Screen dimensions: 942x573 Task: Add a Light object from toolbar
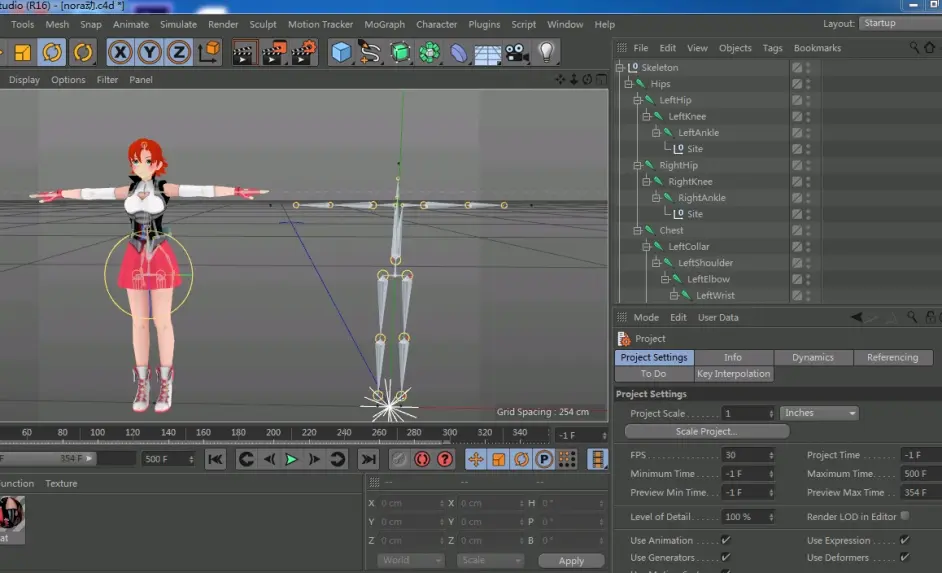[x=546, y=52]
